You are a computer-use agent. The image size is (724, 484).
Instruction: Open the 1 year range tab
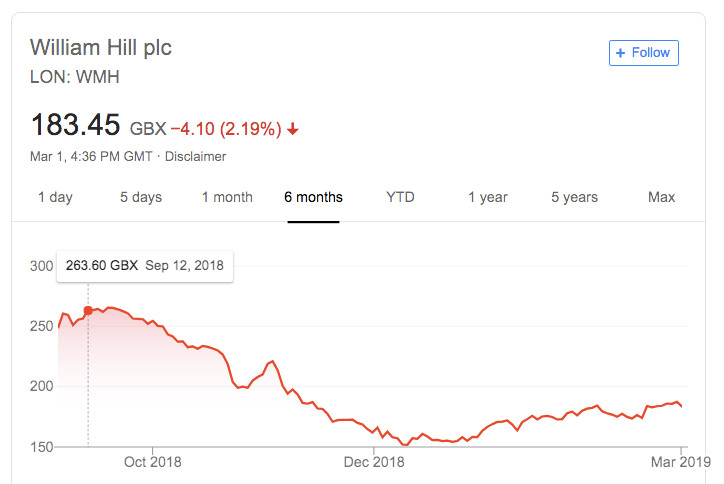click(x=488, y=197)
